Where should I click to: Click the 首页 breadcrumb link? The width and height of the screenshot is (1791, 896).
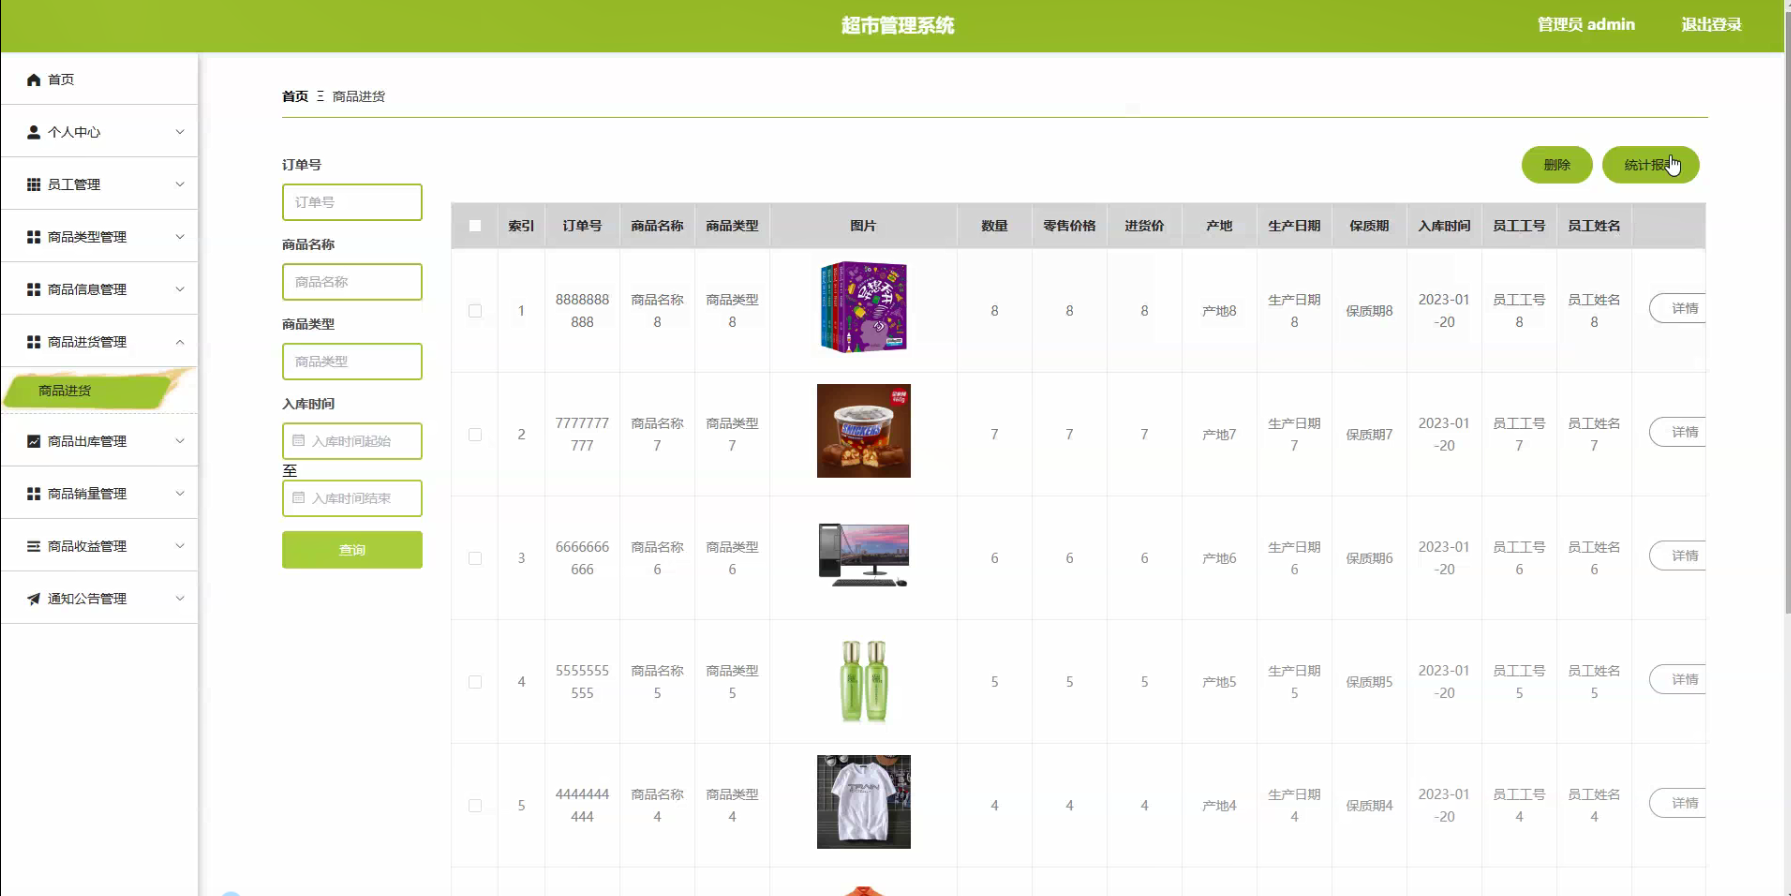click(x=295, y=96)
